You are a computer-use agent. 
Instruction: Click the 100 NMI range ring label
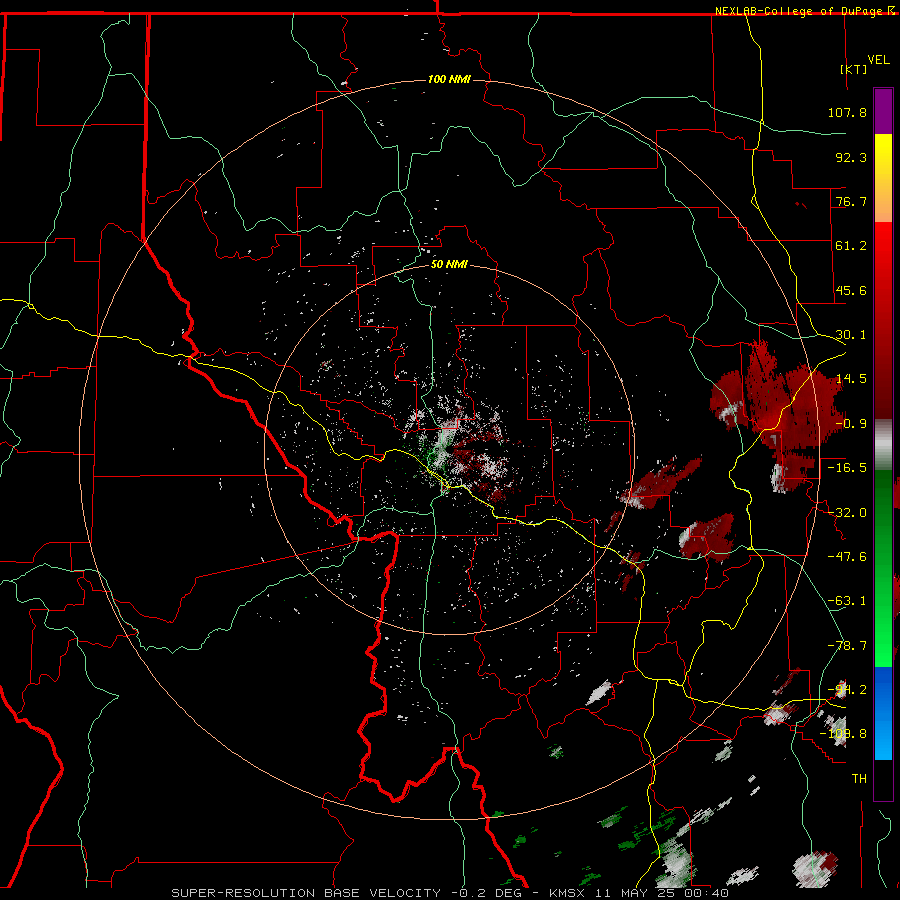449,79
